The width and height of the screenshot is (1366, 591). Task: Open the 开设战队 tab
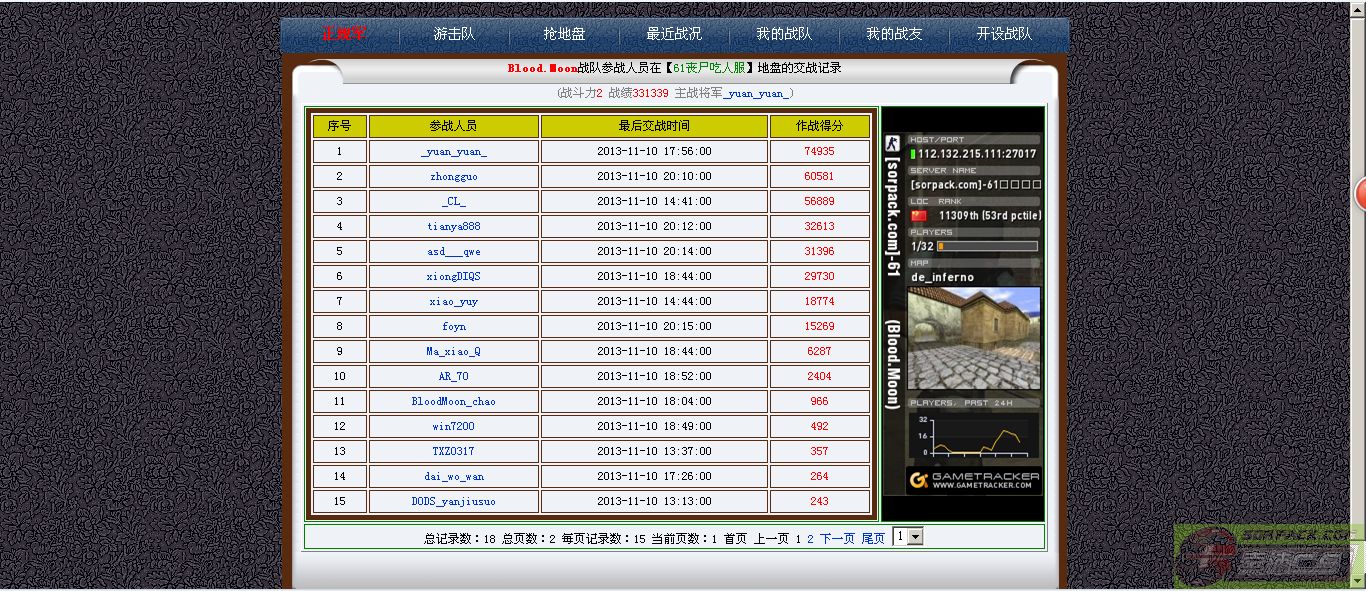[x=1004, y=34]
